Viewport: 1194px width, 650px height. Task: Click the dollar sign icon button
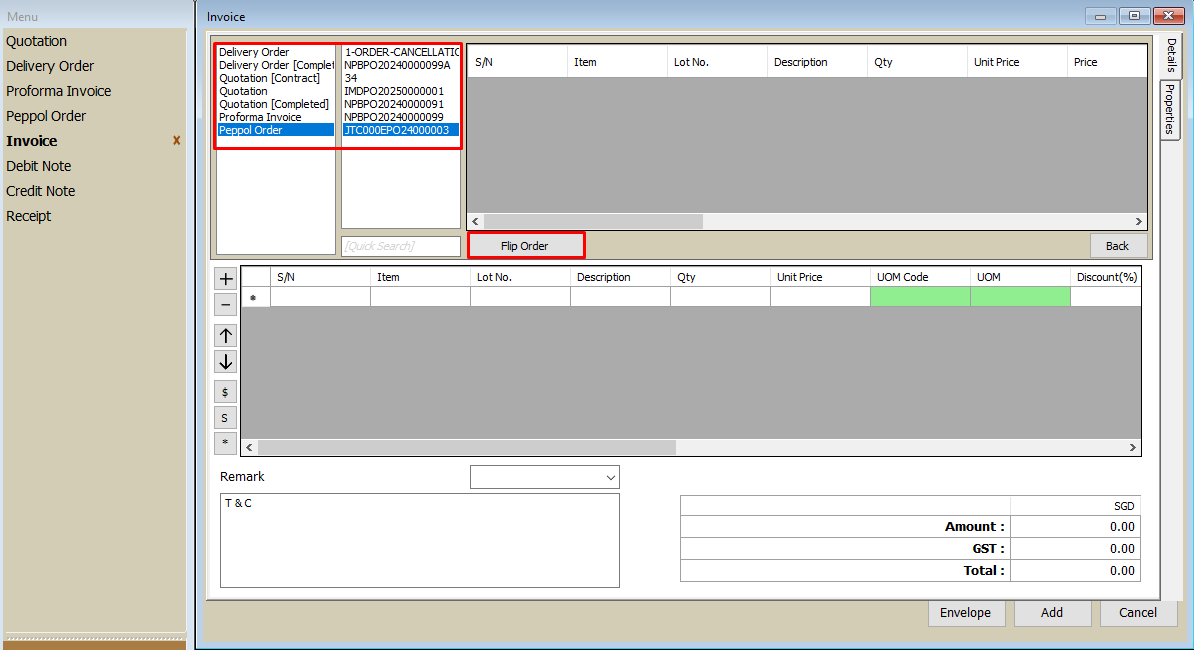click(x=226, y=393)
